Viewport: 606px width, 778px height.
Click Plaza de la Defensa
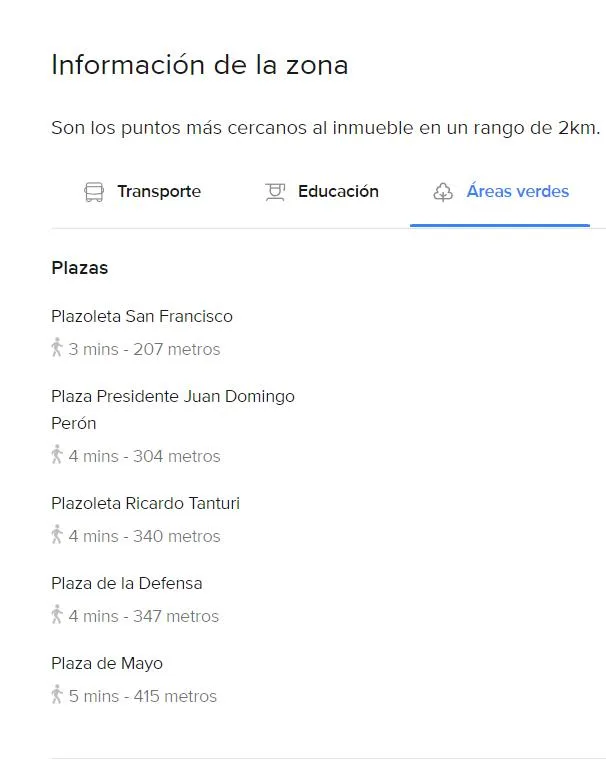pyautogui.click(x=126, y=584)
